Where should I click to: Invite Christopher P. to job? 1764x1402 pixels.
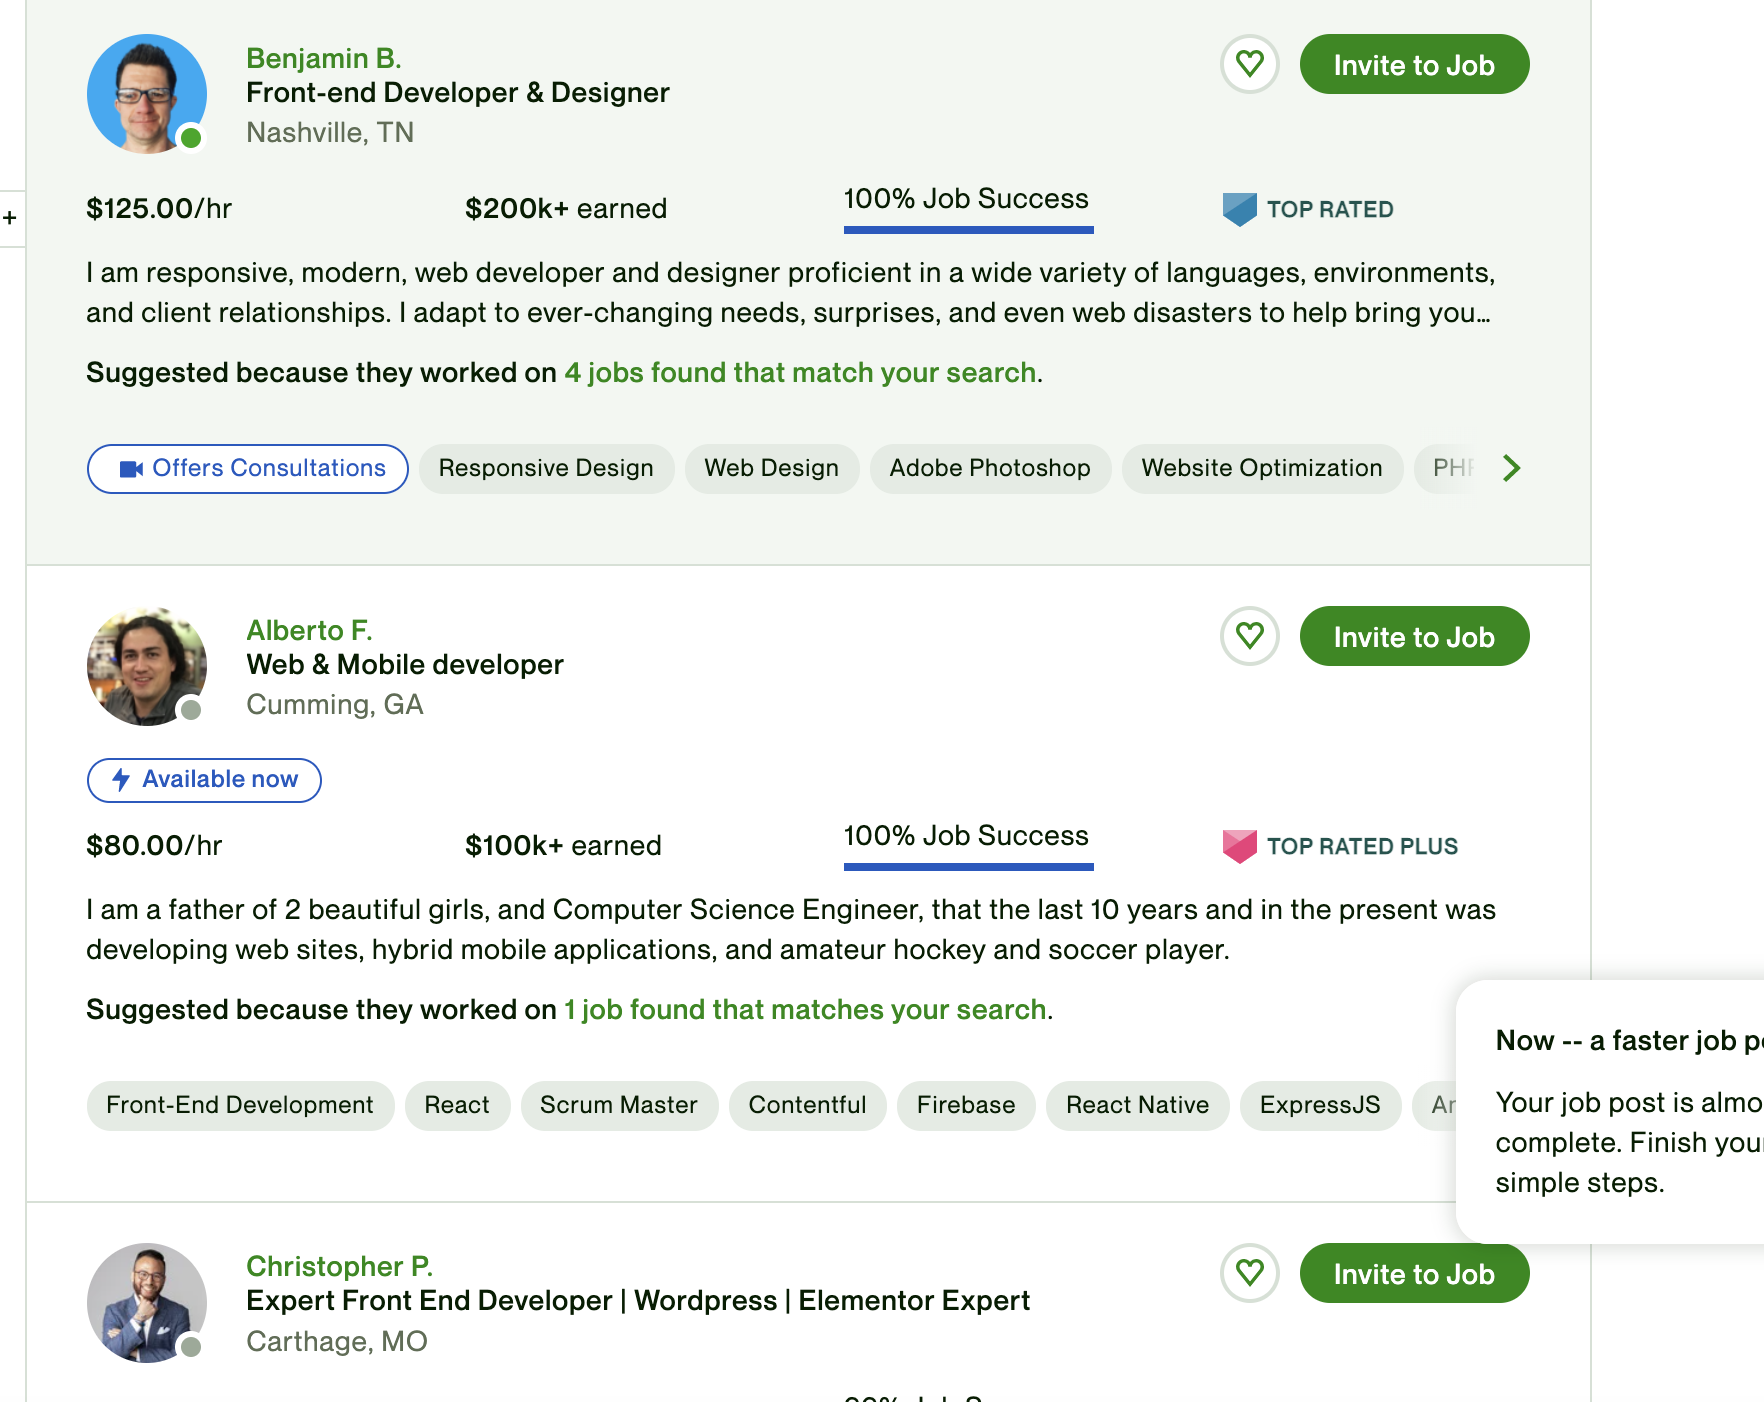[1414, 1273]
